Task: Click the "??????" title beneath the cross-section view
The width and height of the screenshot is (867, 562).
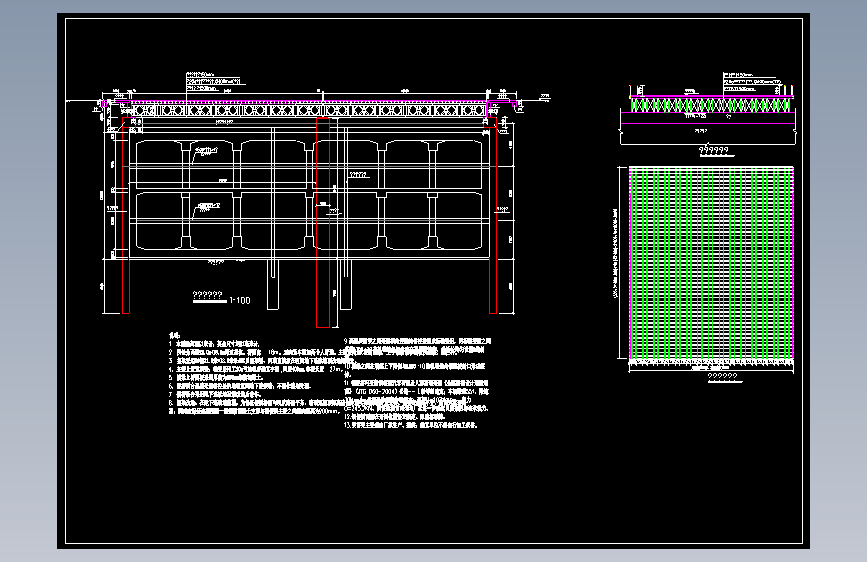Action: click(x=714, y=150)
